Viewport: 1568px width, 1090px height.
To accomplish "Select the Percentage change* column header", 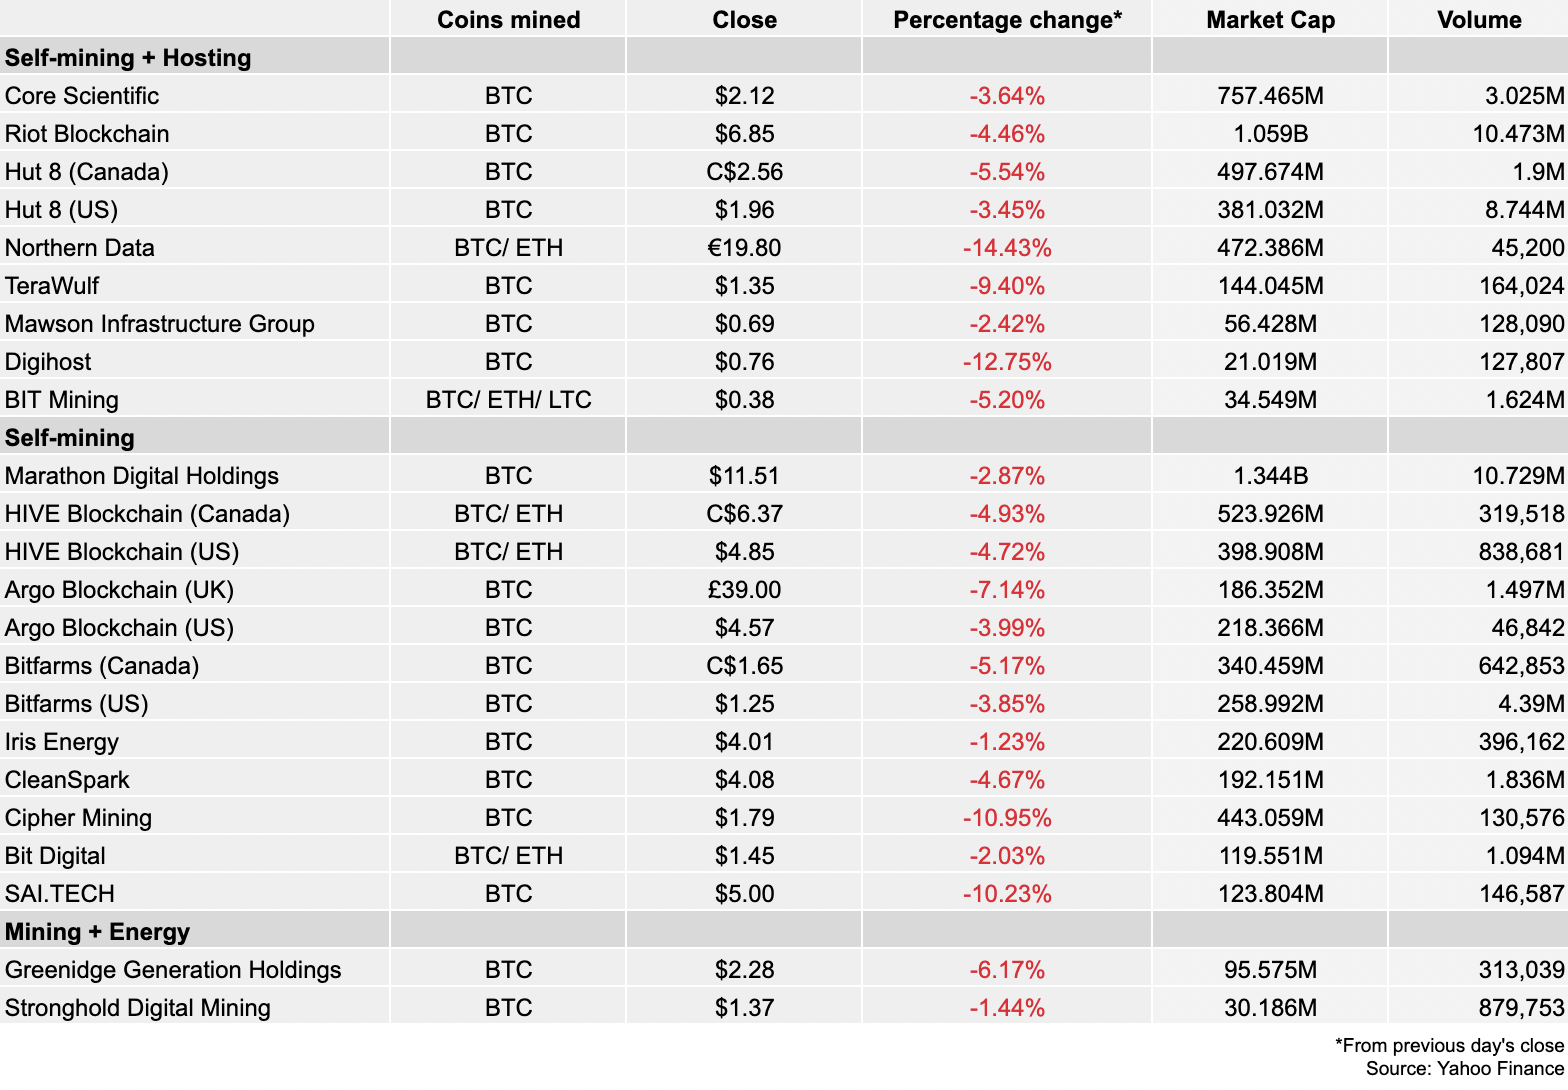I will coord(1007,20).
